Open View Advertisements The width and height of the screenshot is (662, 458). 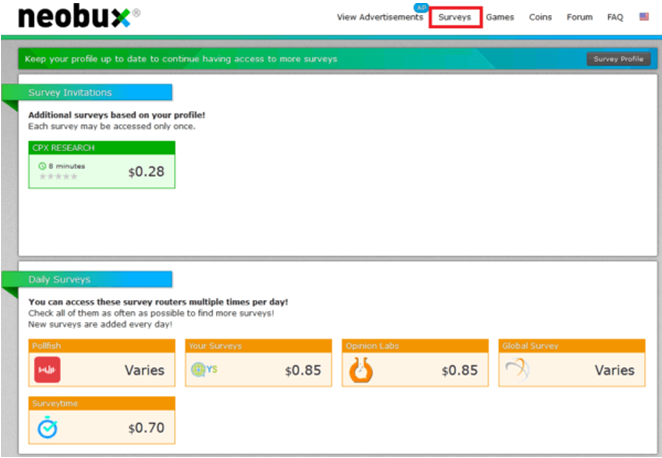pyautogui.click(x=380, y=17)
